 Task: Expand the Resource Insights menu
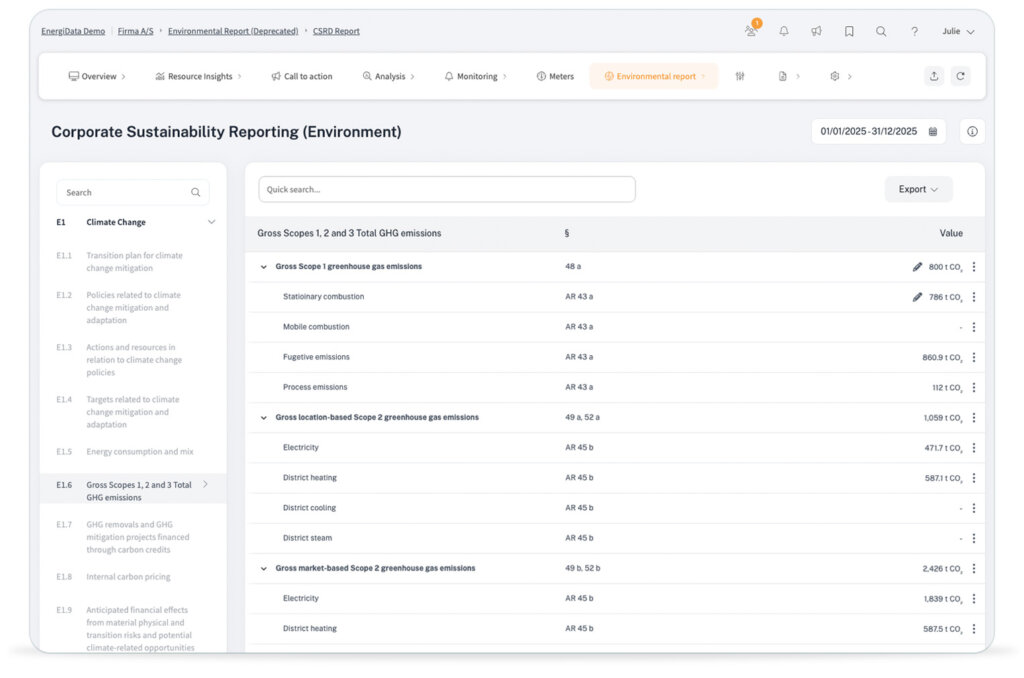point(199,76)
